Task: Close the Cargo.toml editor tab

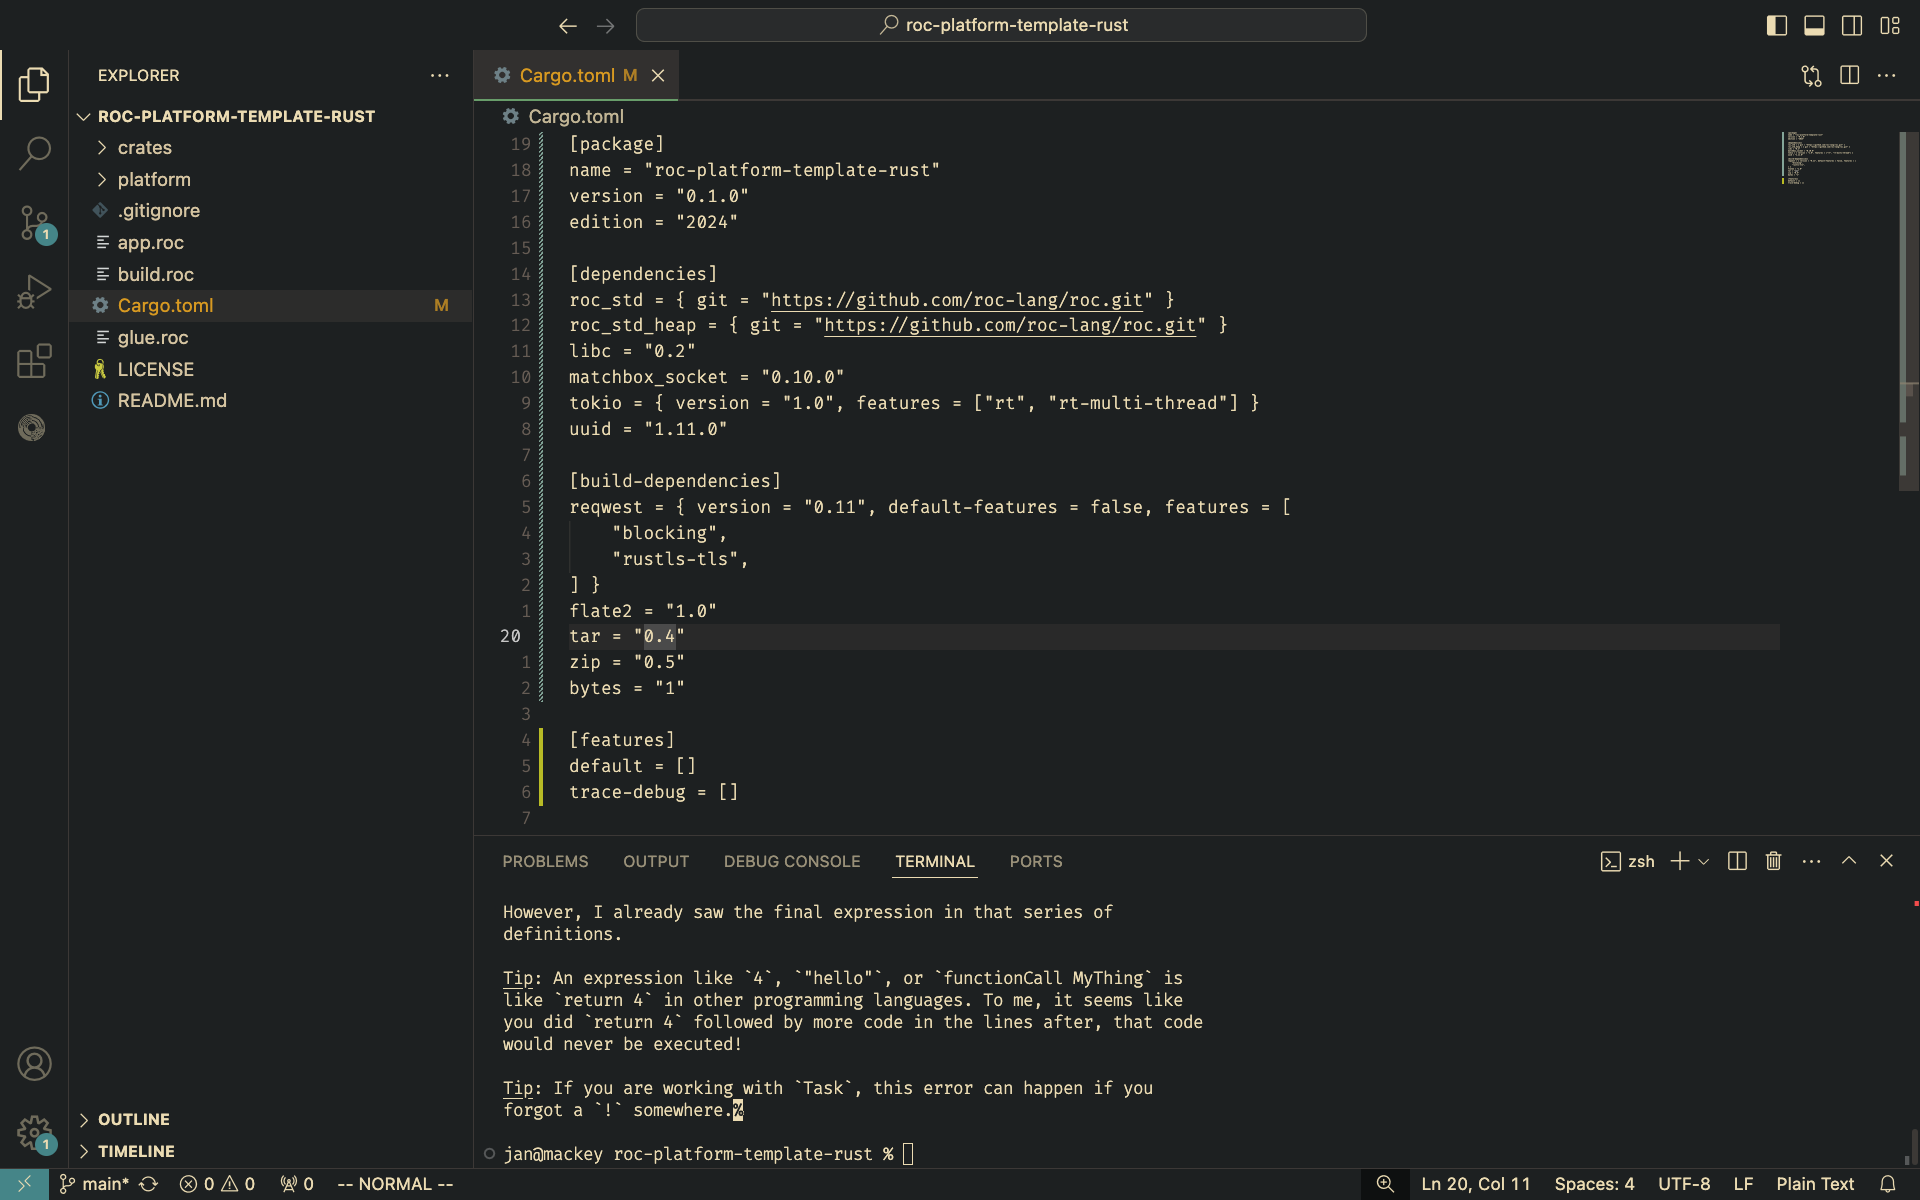Action: pos(658,76)
